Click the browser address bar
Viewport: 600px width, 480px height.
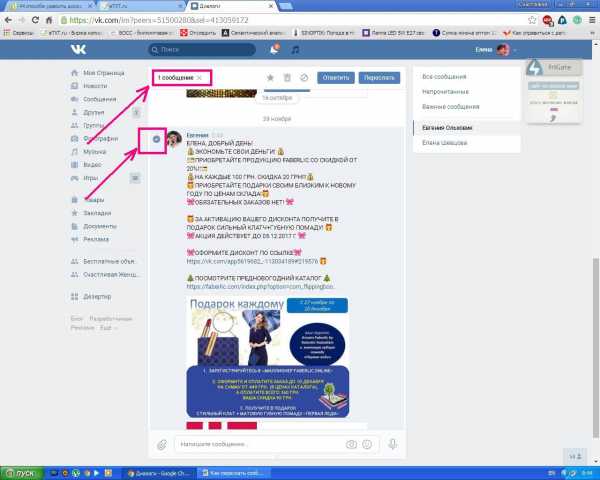(x=293, y=20)
